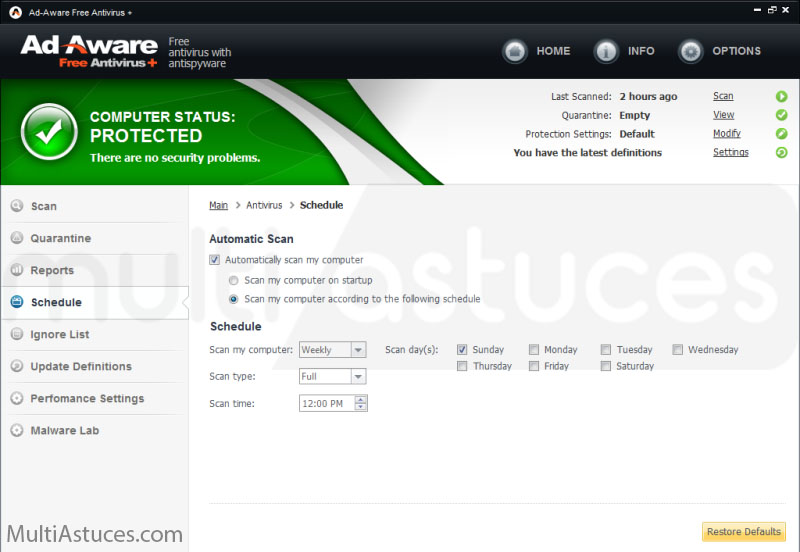Tick the Friday scan day checkbox
The image size is (800, 552).
[x=534, y=366]
